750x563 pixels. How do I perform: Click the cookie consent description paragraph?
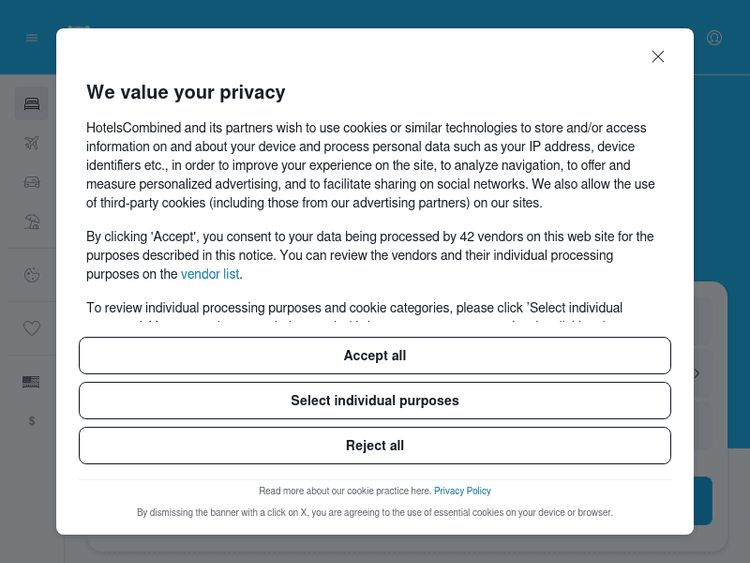click(370, 166)
